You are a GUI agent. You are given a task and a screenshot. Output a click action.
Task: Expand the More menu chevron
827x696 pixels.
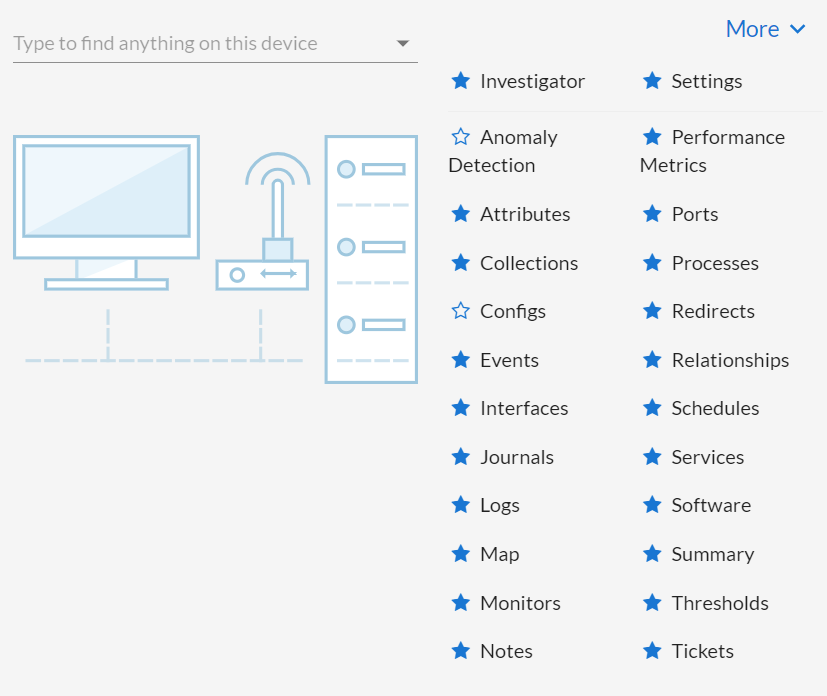pos(797,30)
